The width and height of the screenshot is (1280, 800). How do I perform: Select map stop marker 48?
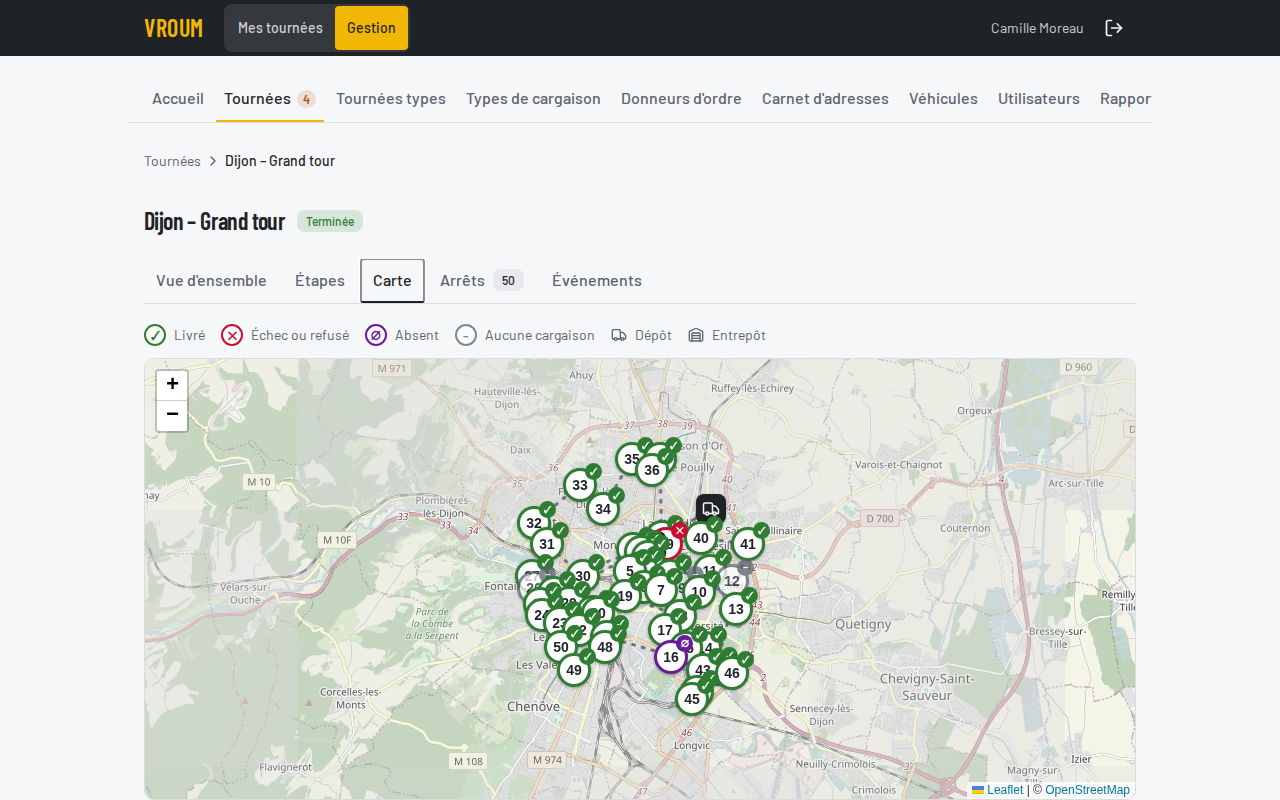[605, 647]
